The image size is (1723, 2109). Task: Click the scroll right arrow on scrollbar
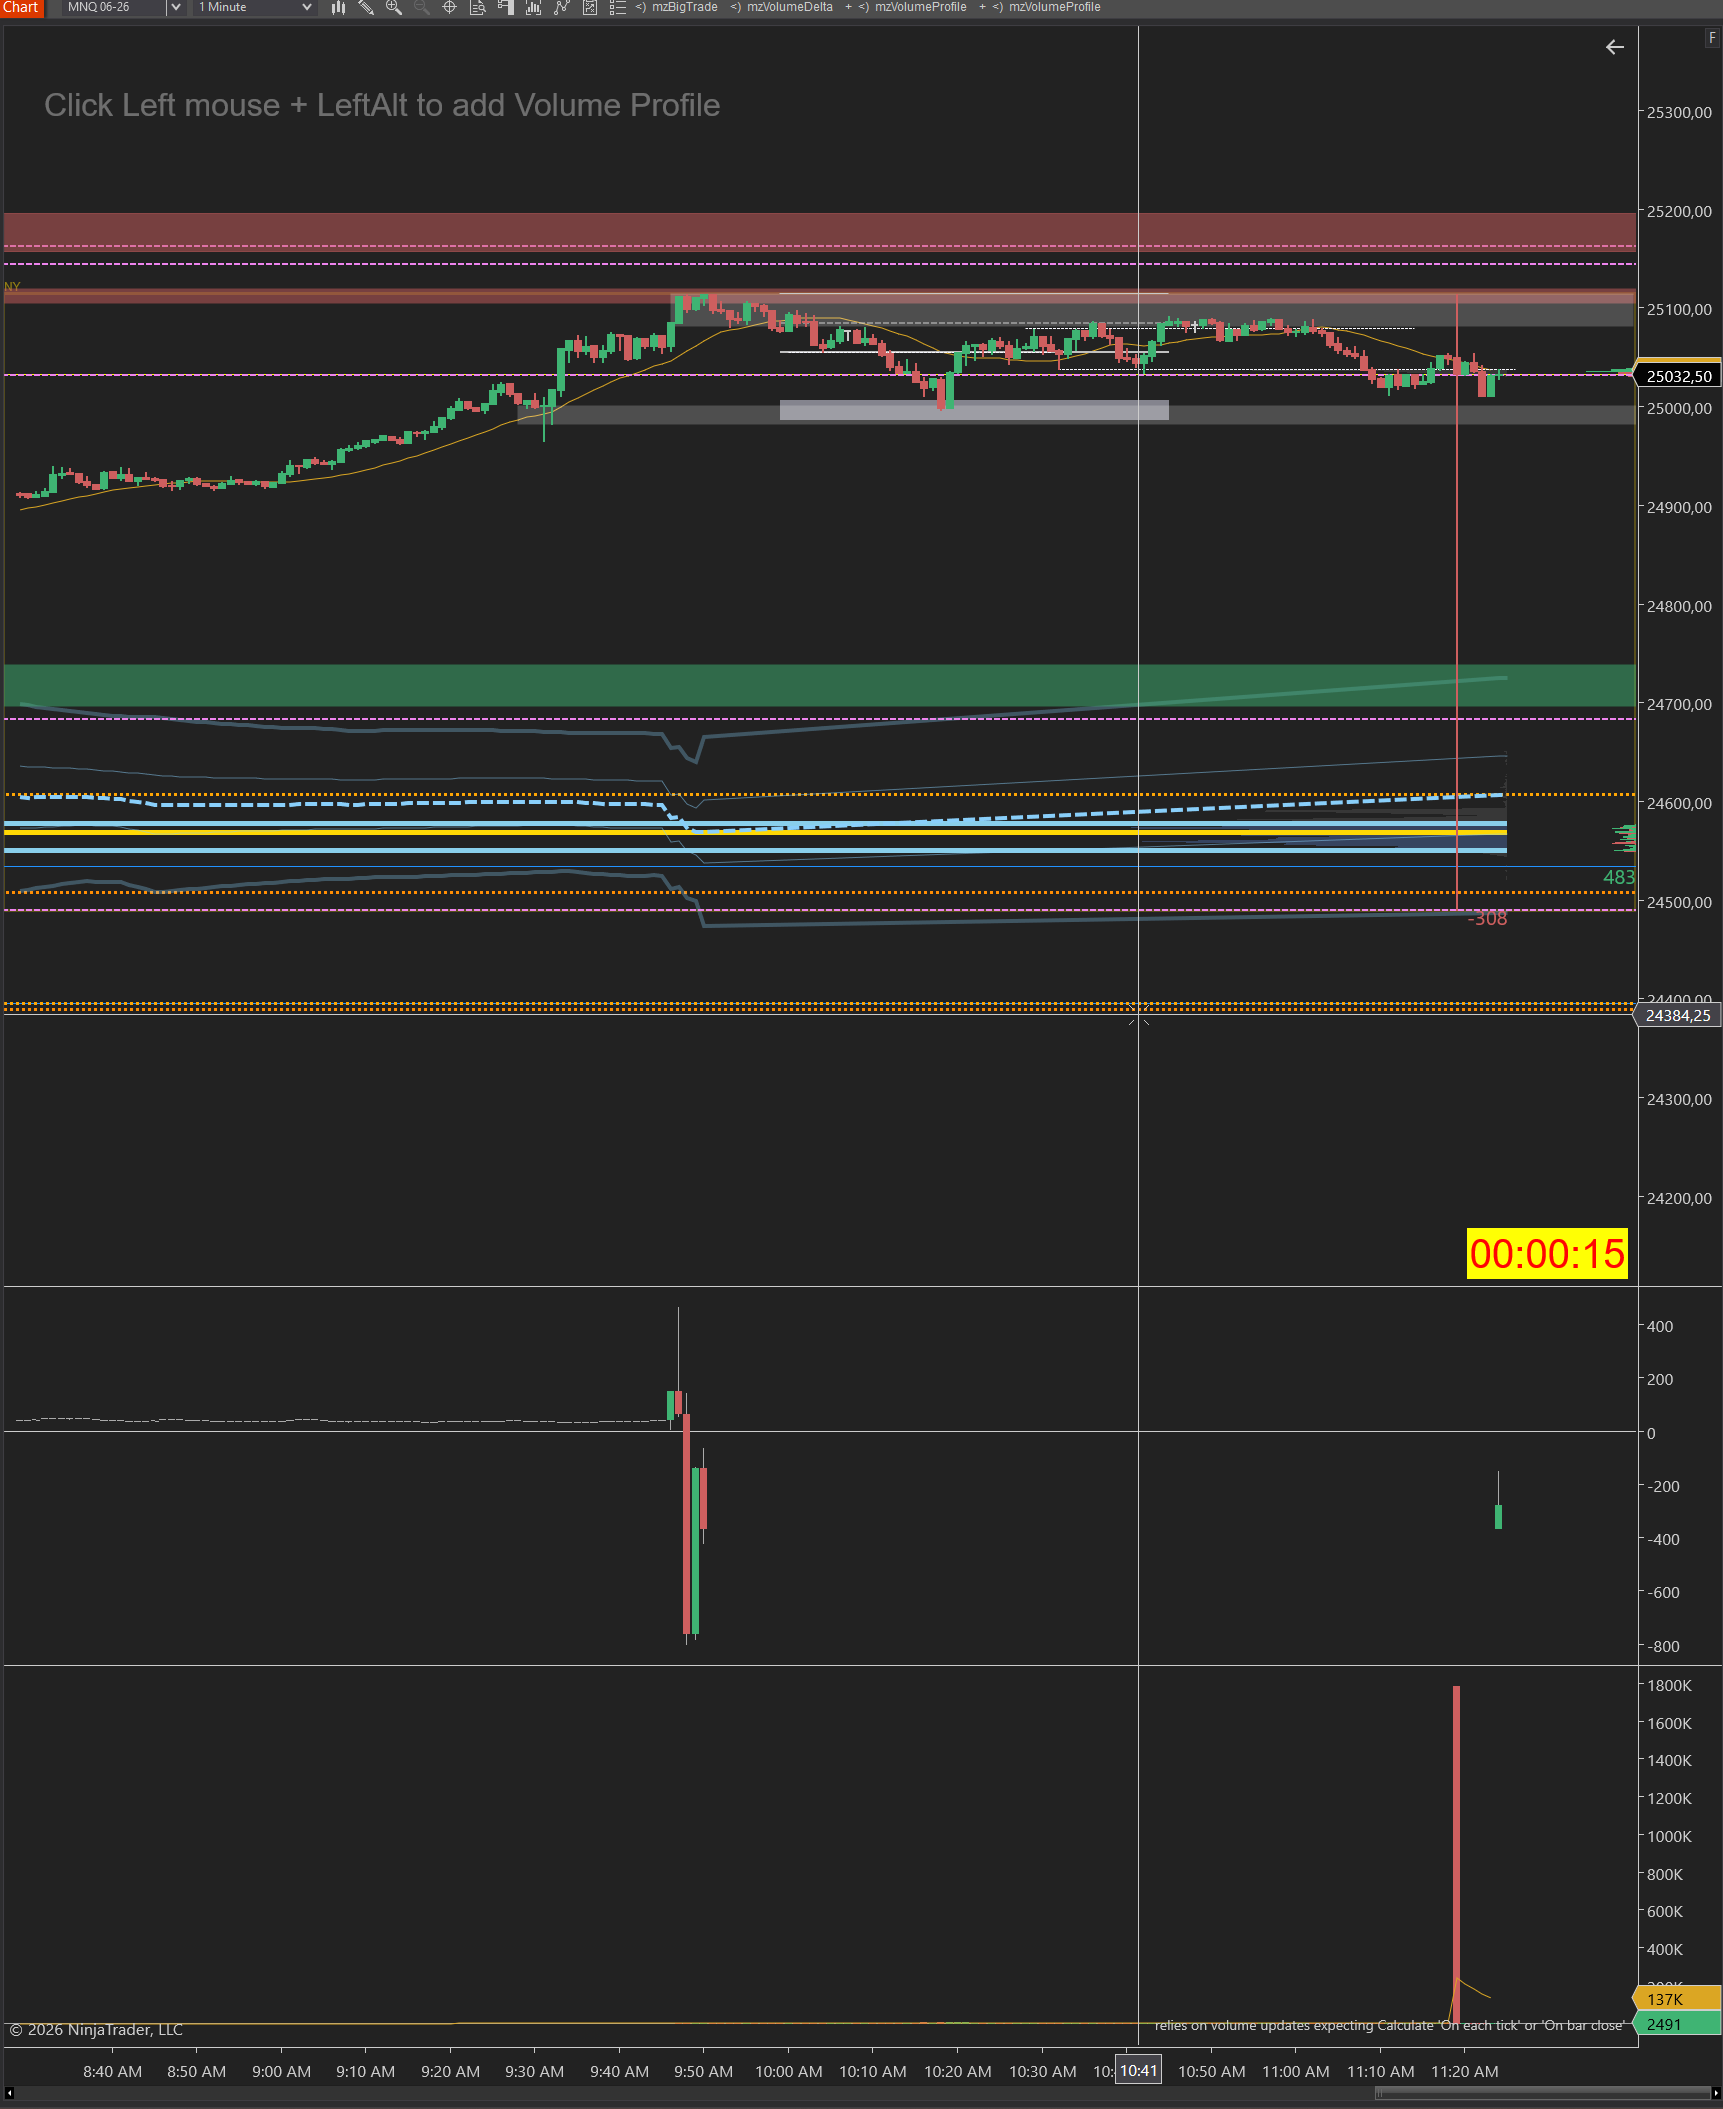click(1715, 2093)
